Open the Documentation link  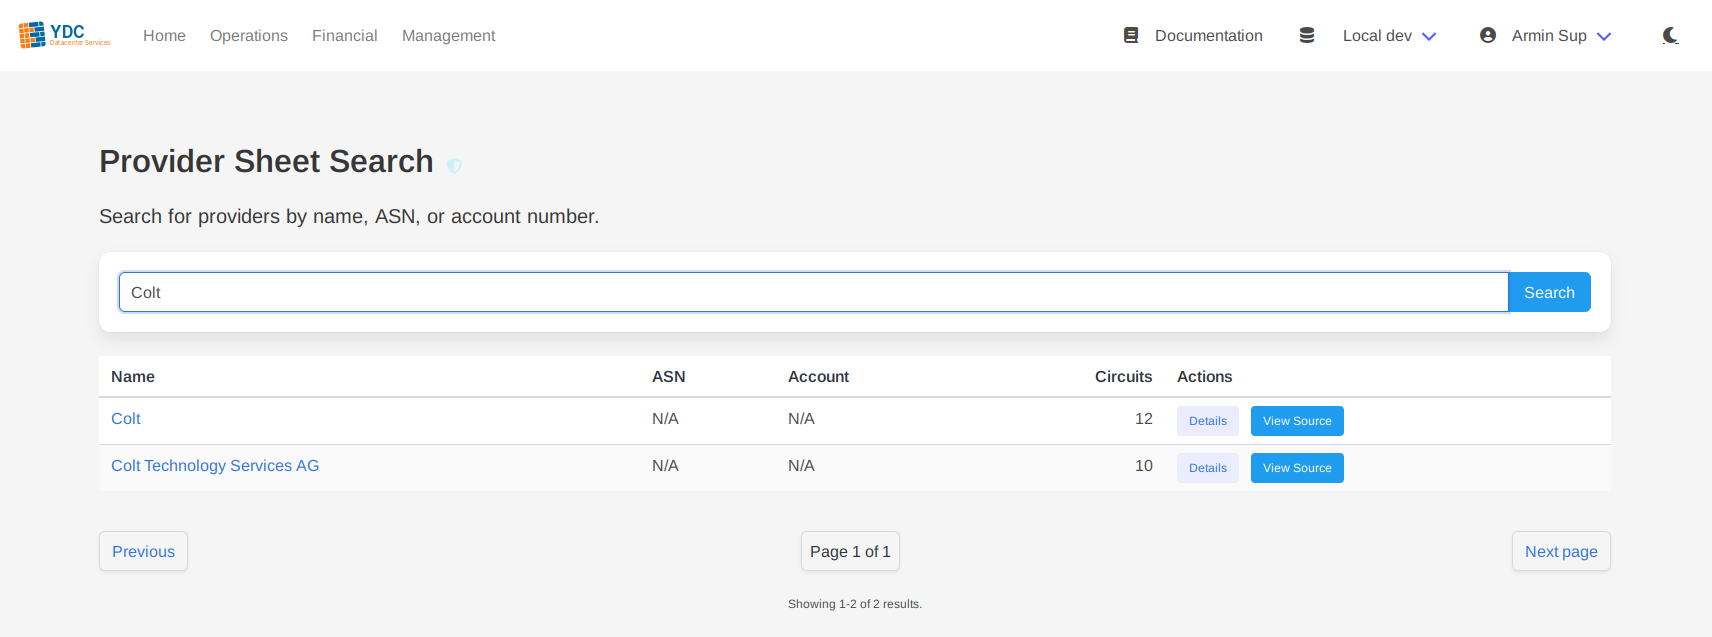(1208, 36)
